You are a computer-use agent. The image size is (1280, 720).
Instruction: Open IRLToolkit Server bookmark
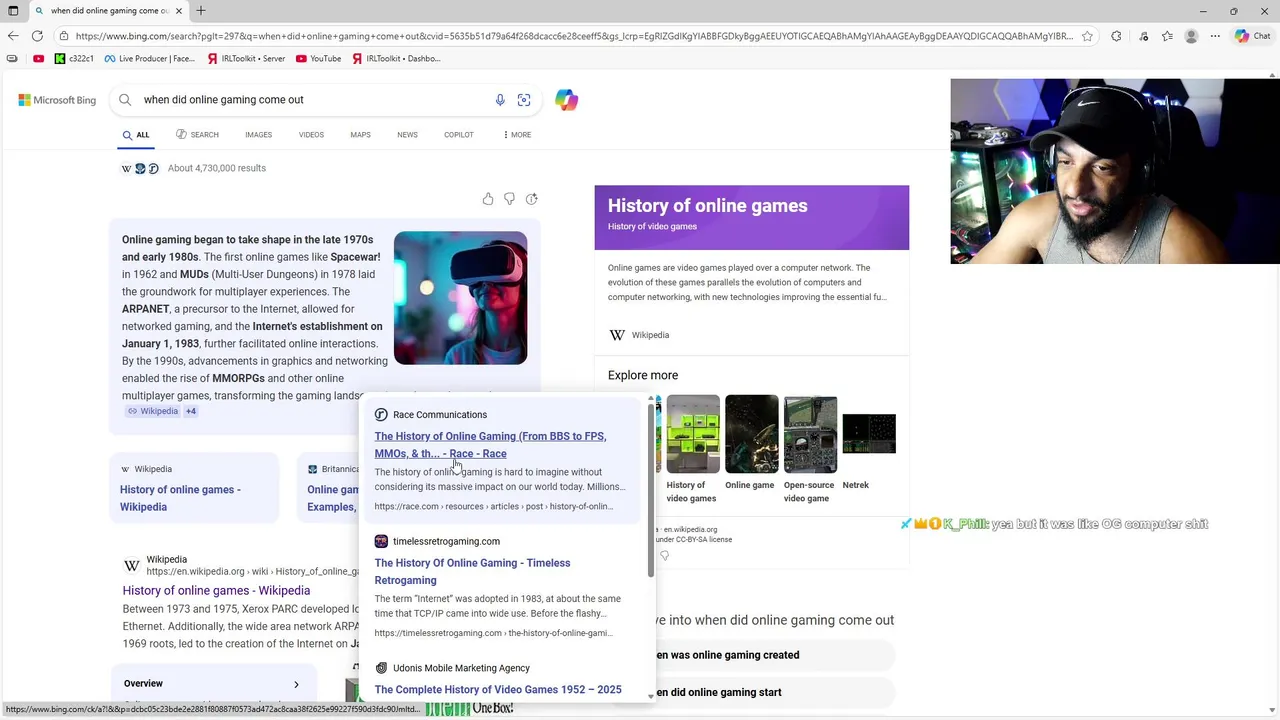[246, 59]
